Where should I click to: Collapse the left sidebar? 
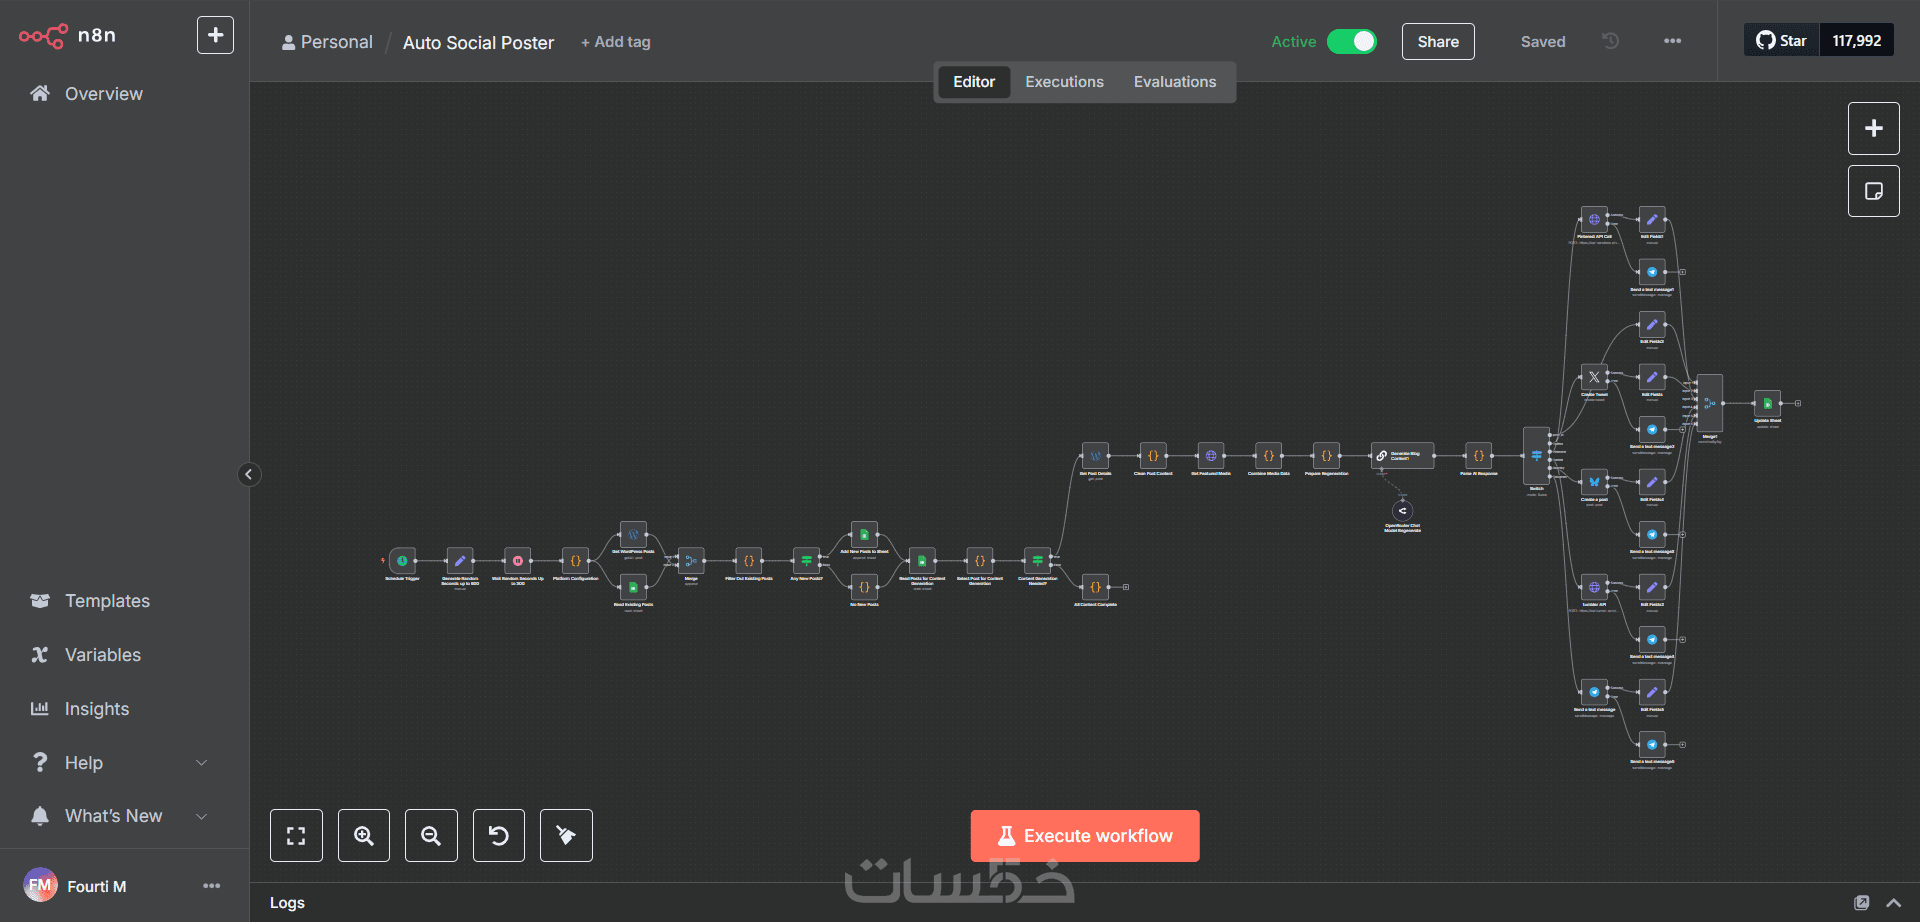[x=249, y=474]
